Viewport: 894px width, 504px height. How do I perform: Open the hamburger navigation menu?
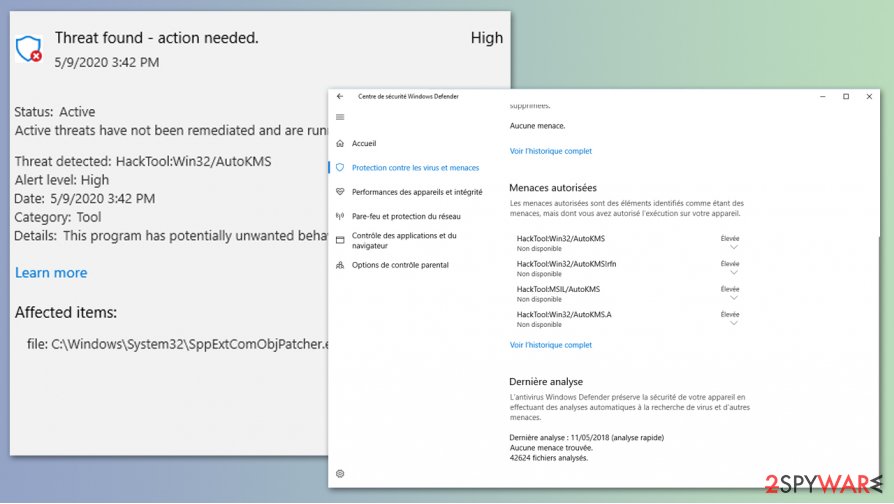[x=340, y=117]
